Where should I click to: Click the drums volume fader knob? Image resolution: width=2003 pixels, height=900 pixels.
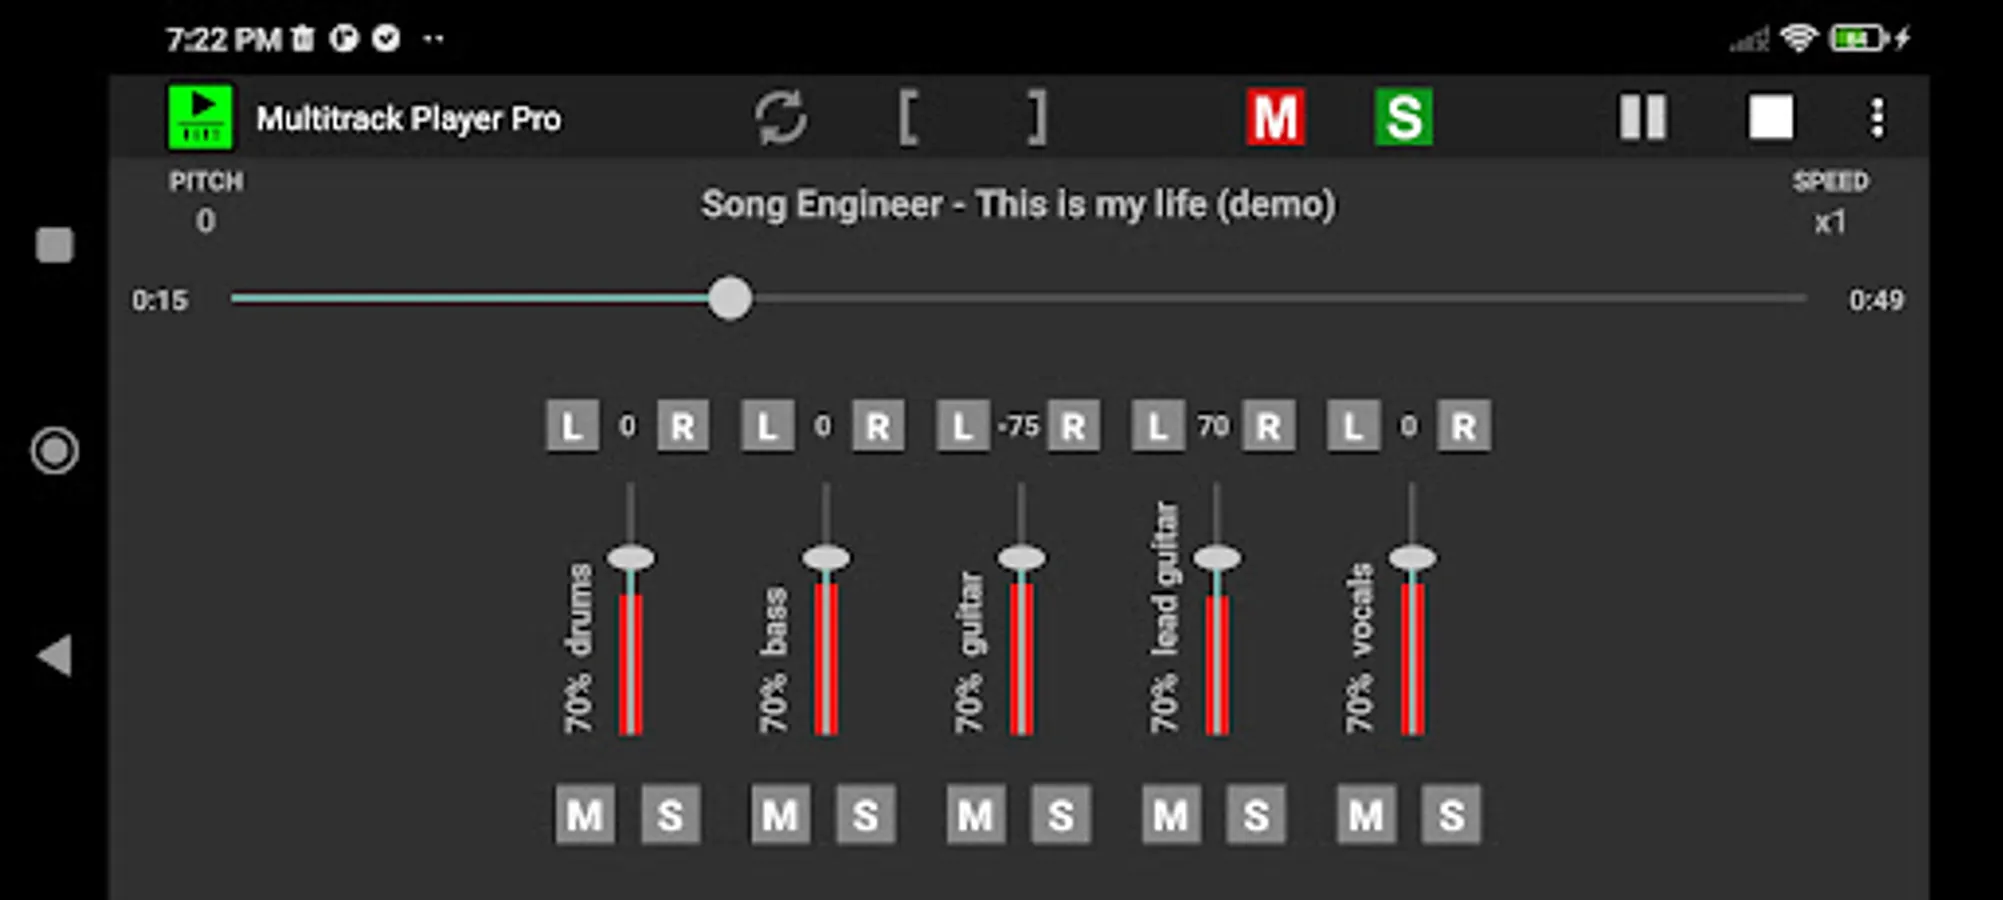click(631, 557)
